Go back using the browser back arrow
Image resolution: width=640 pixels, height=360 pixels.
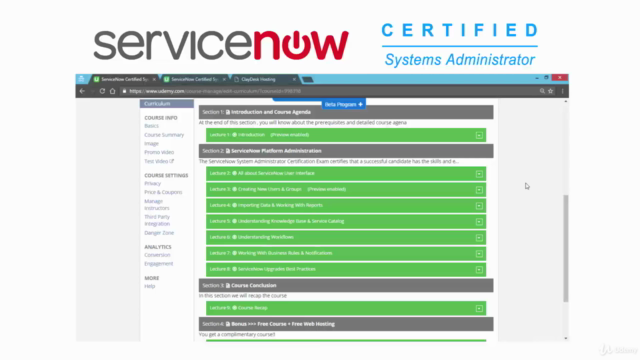click(x=82, y=91)
